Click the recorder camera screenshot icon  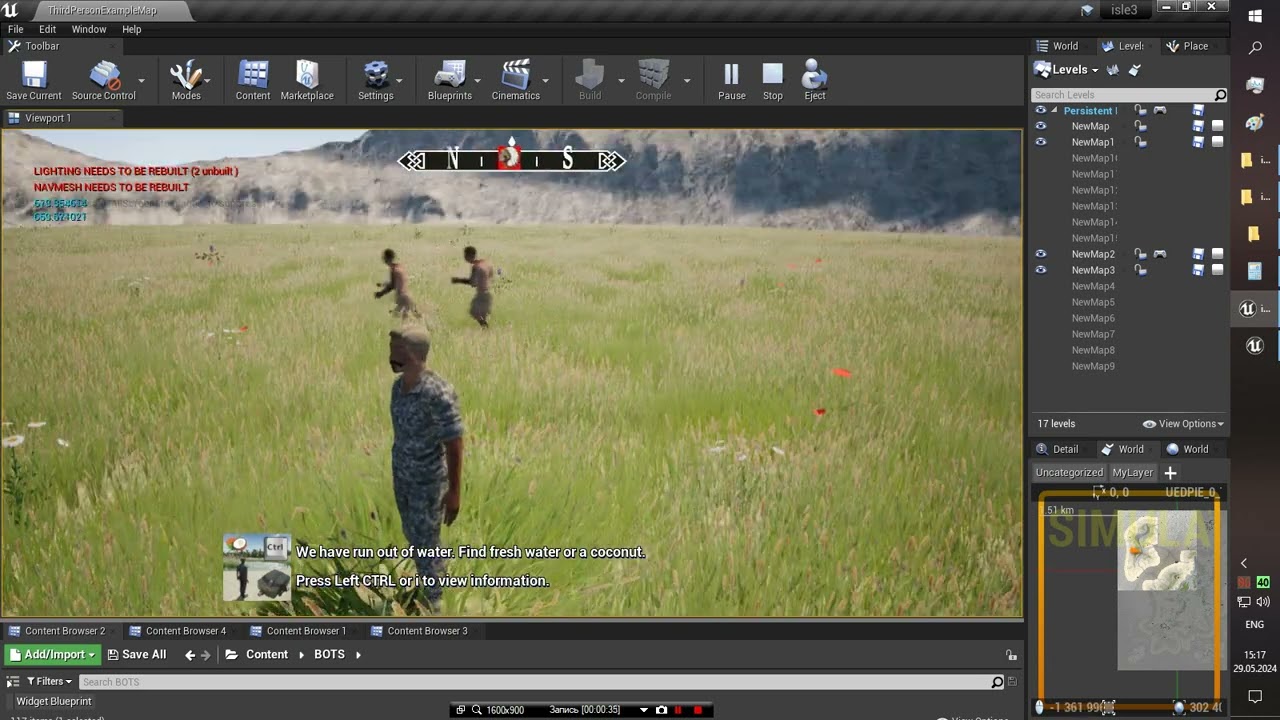661,710
